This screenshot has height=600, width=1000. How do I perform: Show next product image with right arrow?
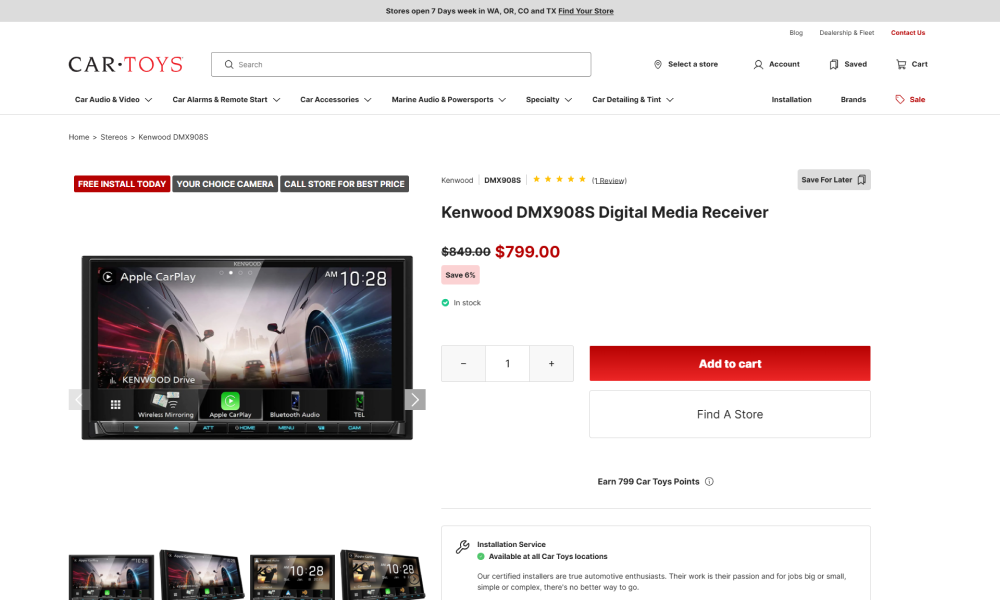click(414, 400)
